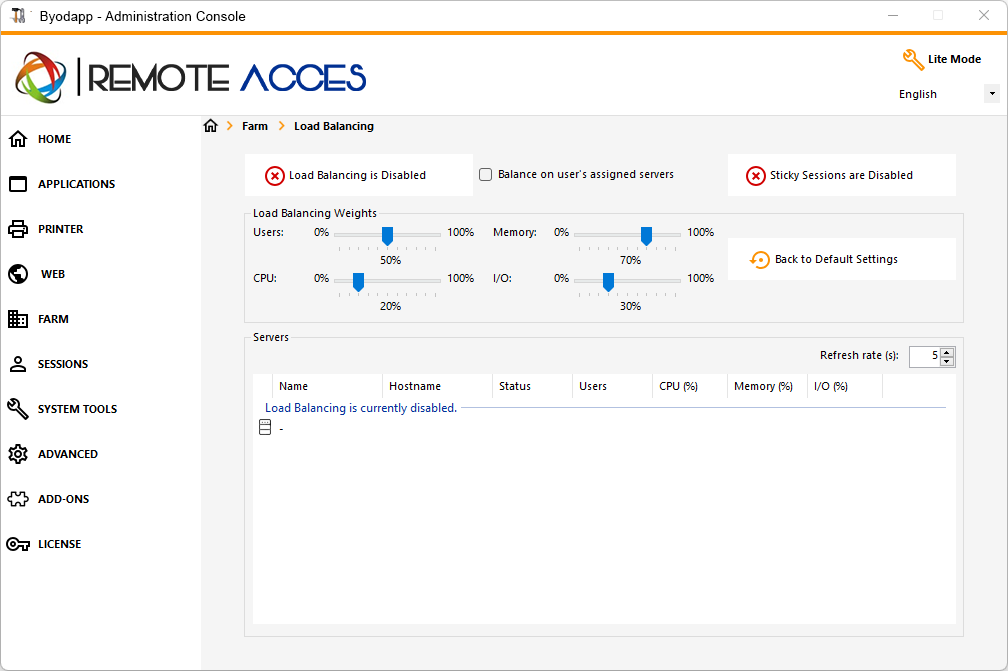Open the ADD-ONS section label
This screenshot has width=1008, height=671.
click(64, 499)
